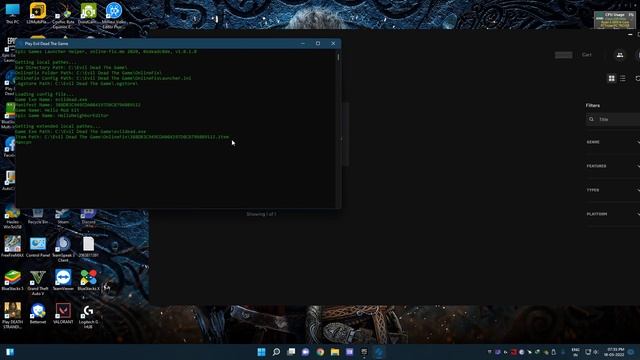
Task: Click the CPU Usage desktop gadget
Action: click(x=614, y=20)
